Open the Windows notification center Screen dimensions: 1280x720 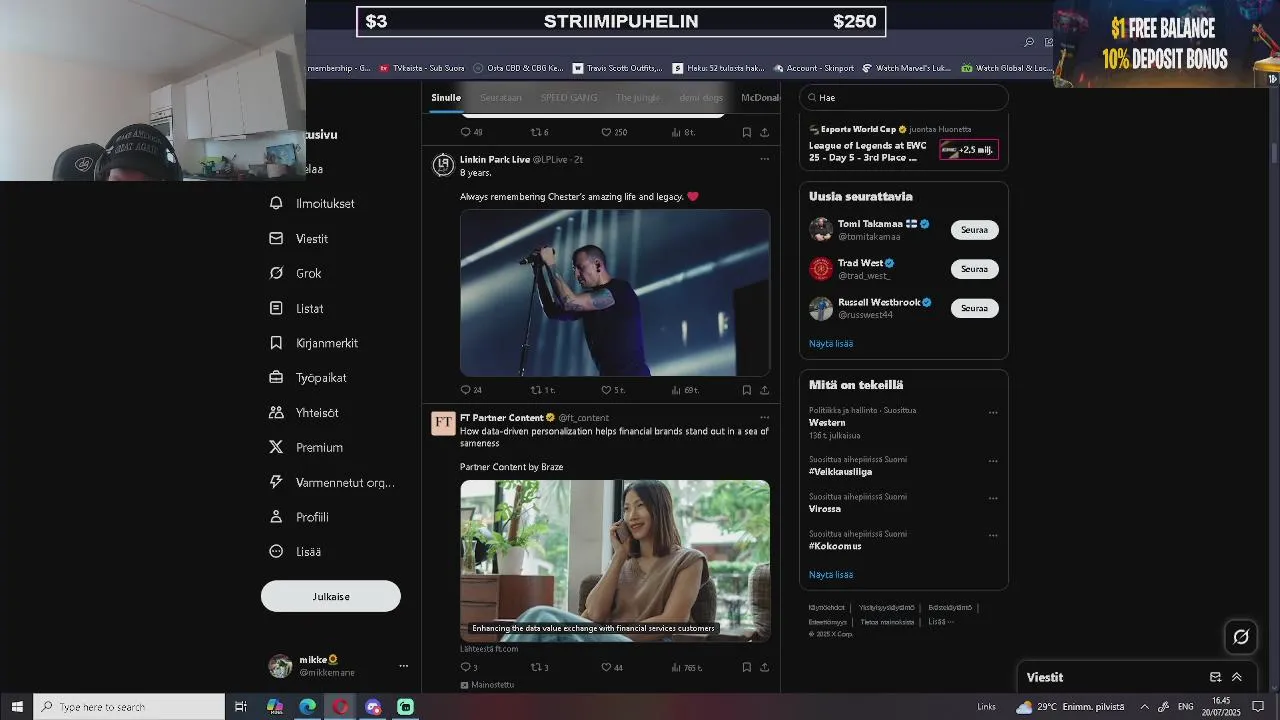pyautogui.click(x=1259, y=707)
